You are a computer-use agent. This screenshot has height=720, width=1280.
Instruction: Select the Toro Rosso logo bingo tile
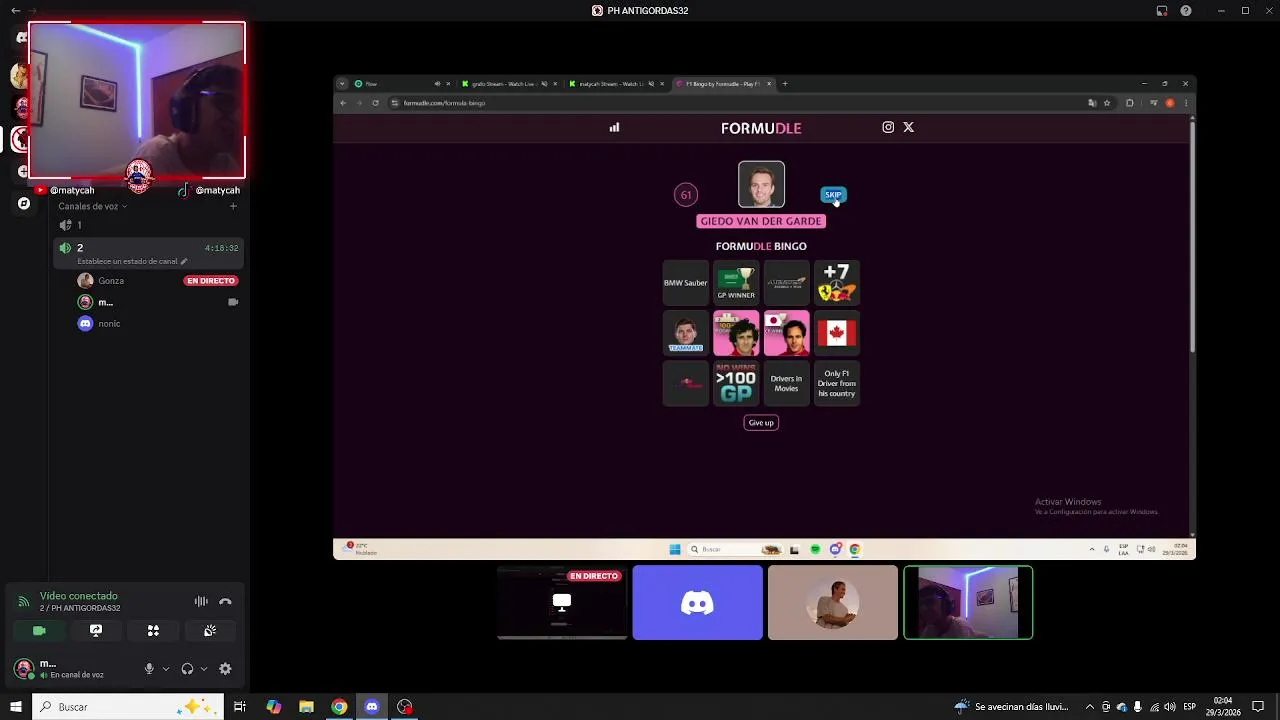(x=686, y=383)
